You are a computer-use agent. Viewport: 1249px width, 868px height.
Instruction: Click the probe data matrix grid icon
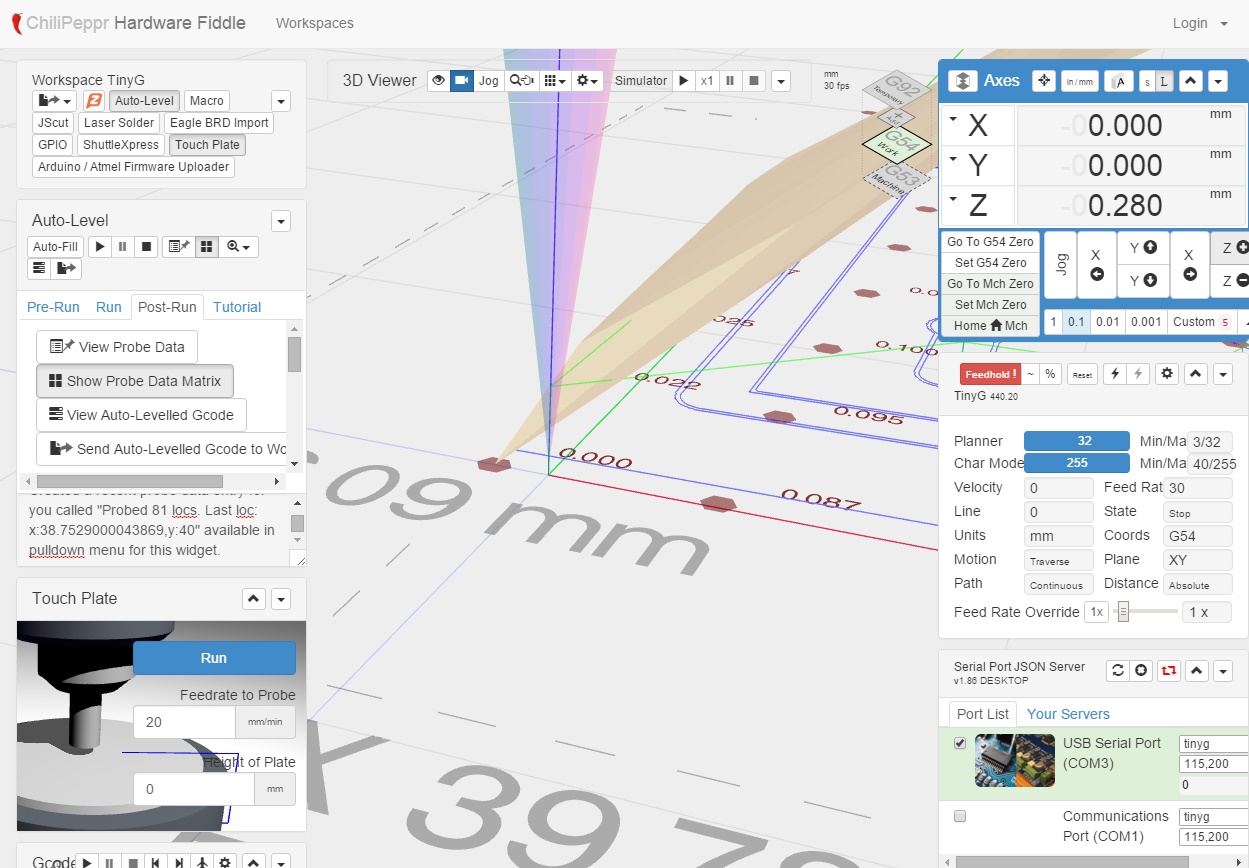206,246
